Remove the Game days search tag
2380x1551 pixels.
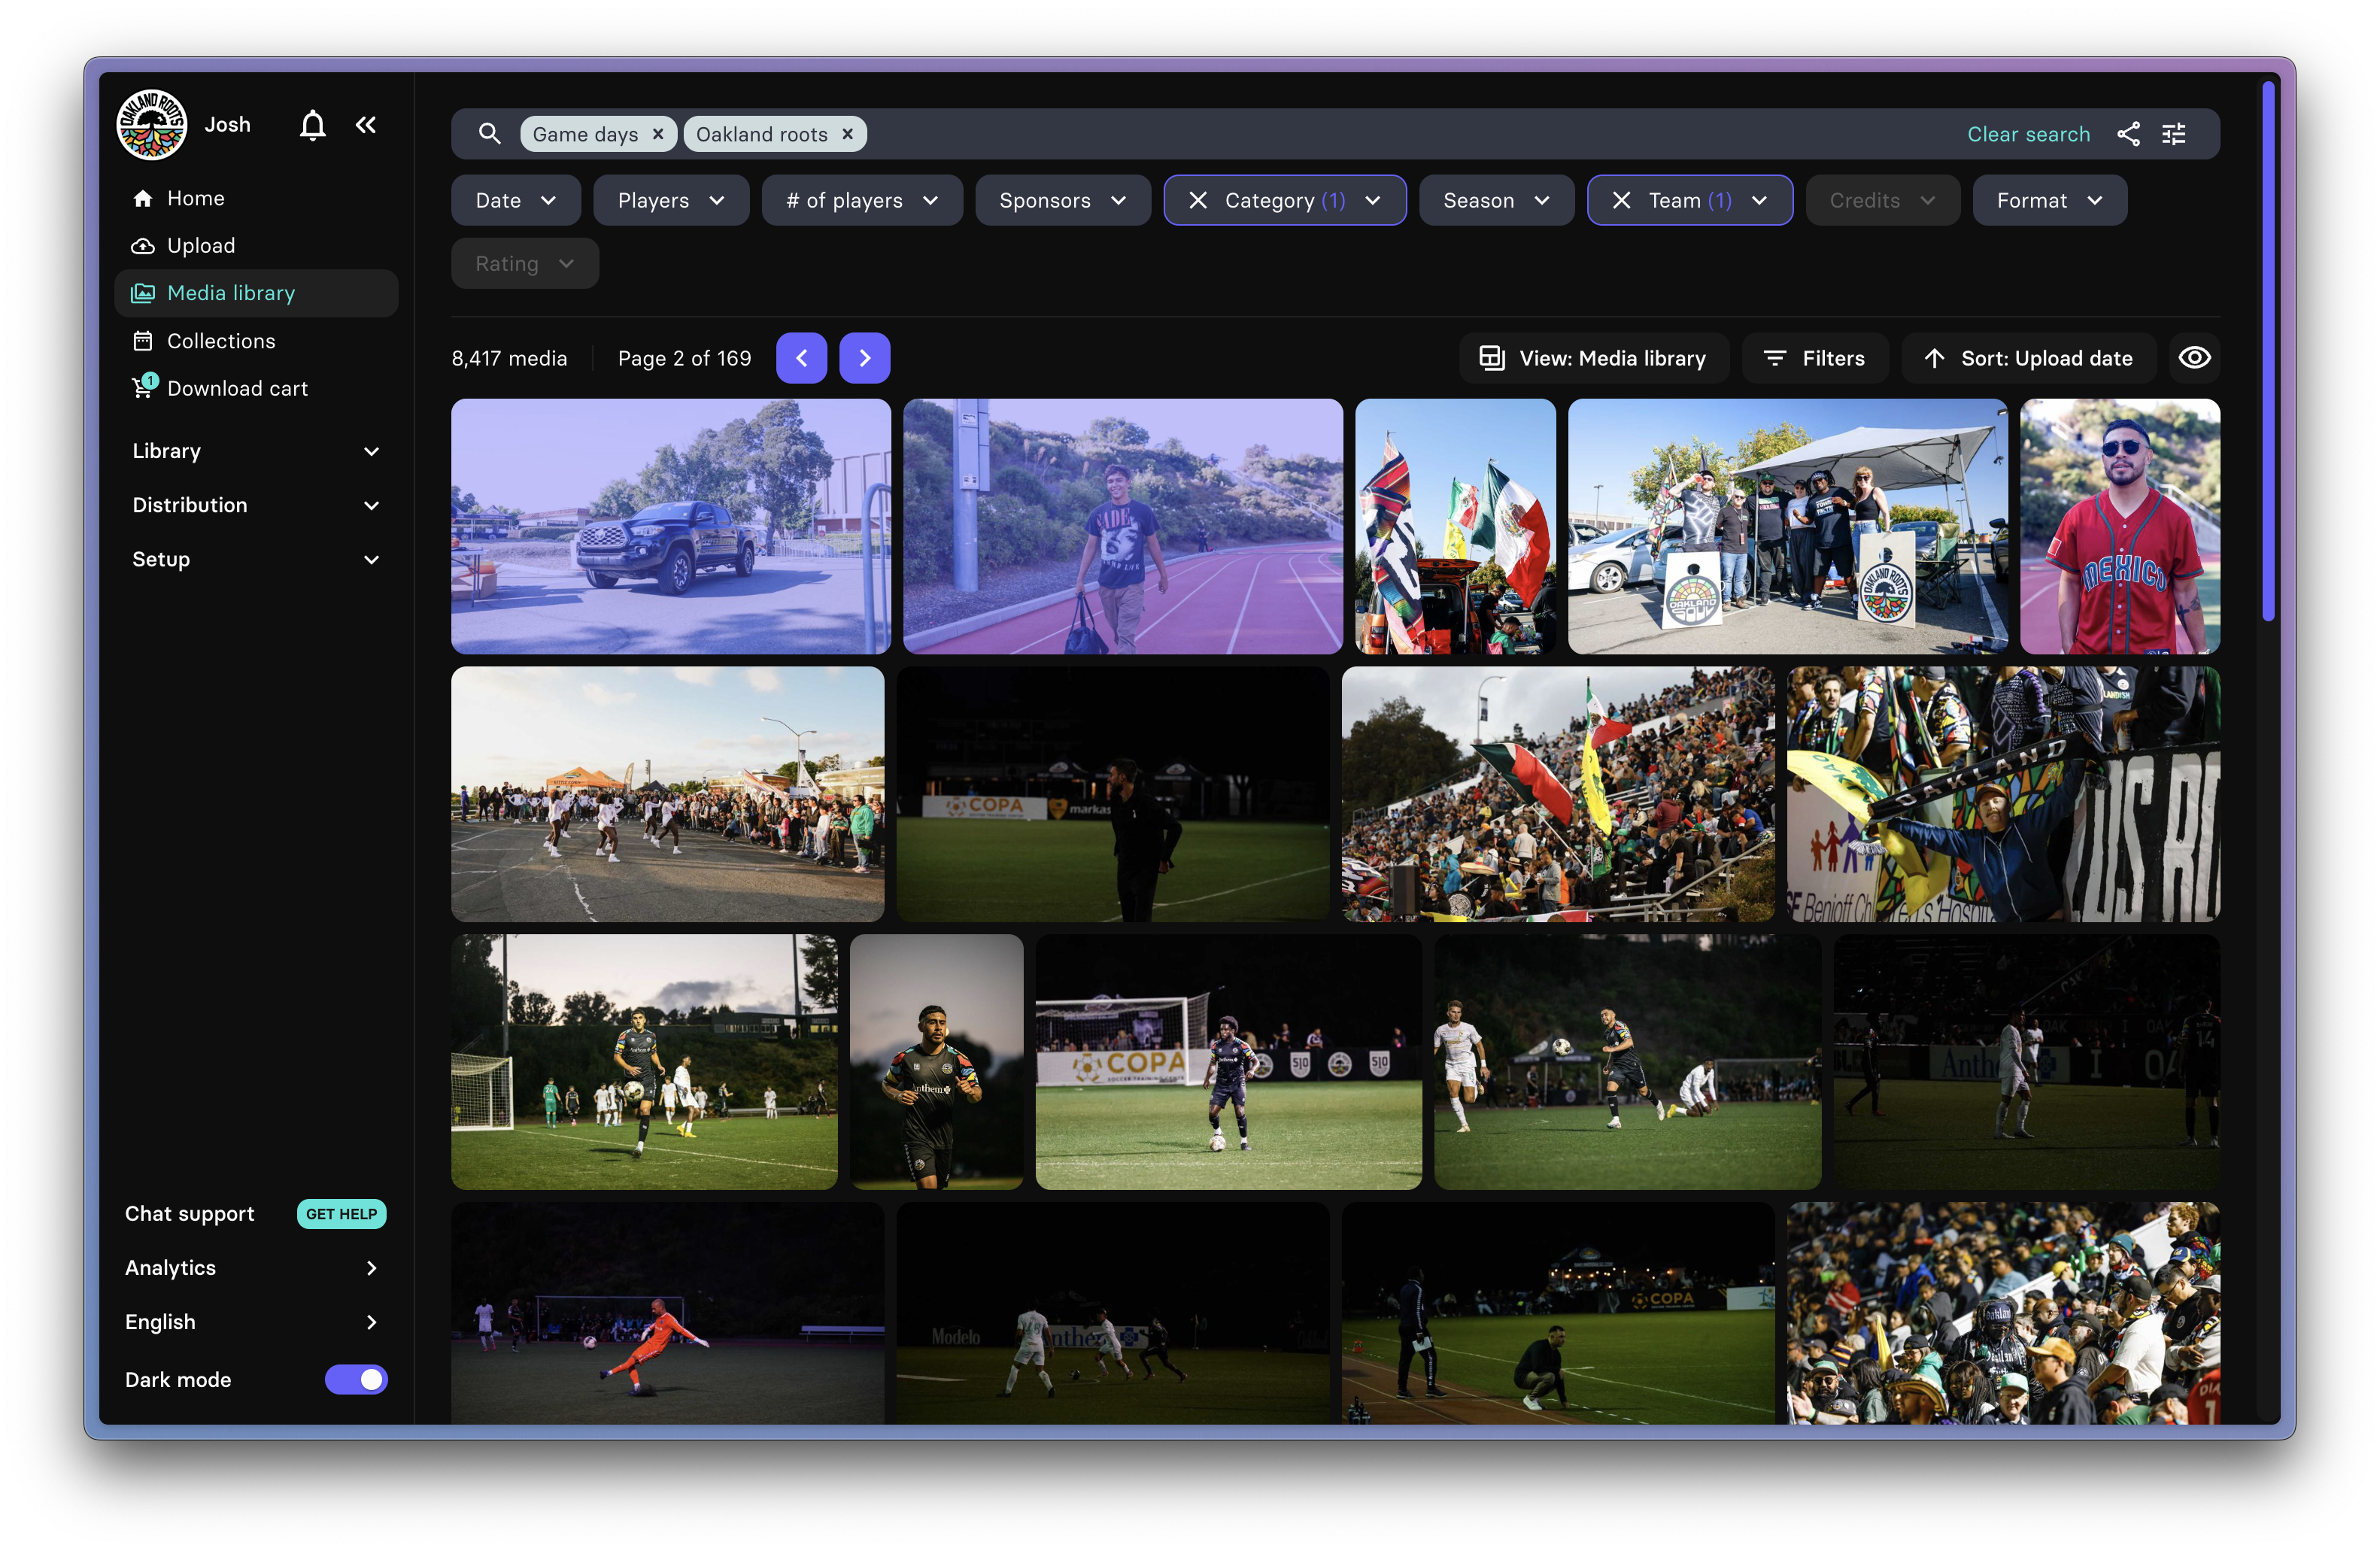click(x=658, y=134)
